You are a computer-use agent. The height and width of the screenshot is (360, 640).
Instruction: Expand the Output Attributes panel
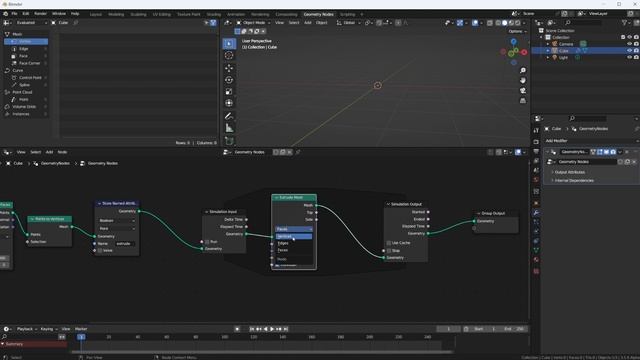coord(569,172)
